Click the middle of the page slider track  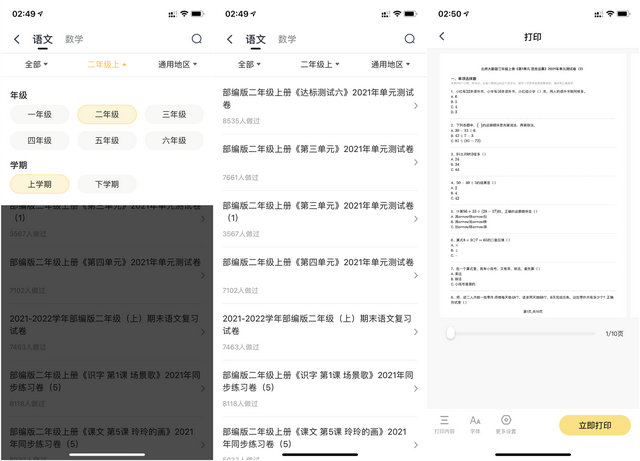(521, 334)
